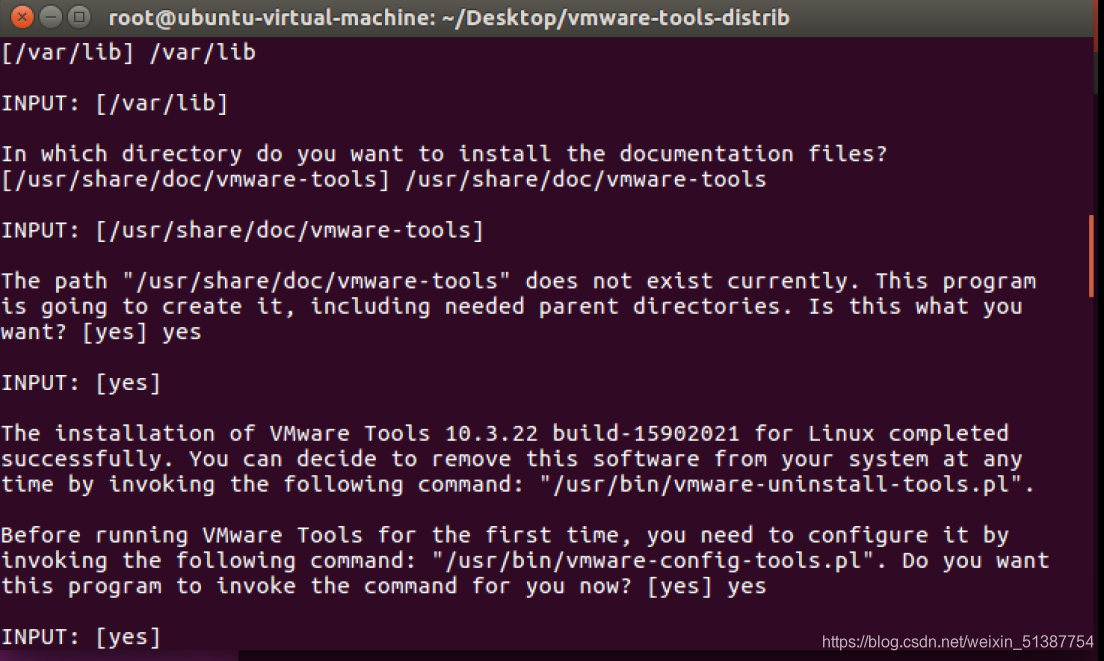The width and height of the screenshot is (1104, 661).
Task: Click the final "INPUT: [yes]" line at bottom
Action: pos(81,637)
